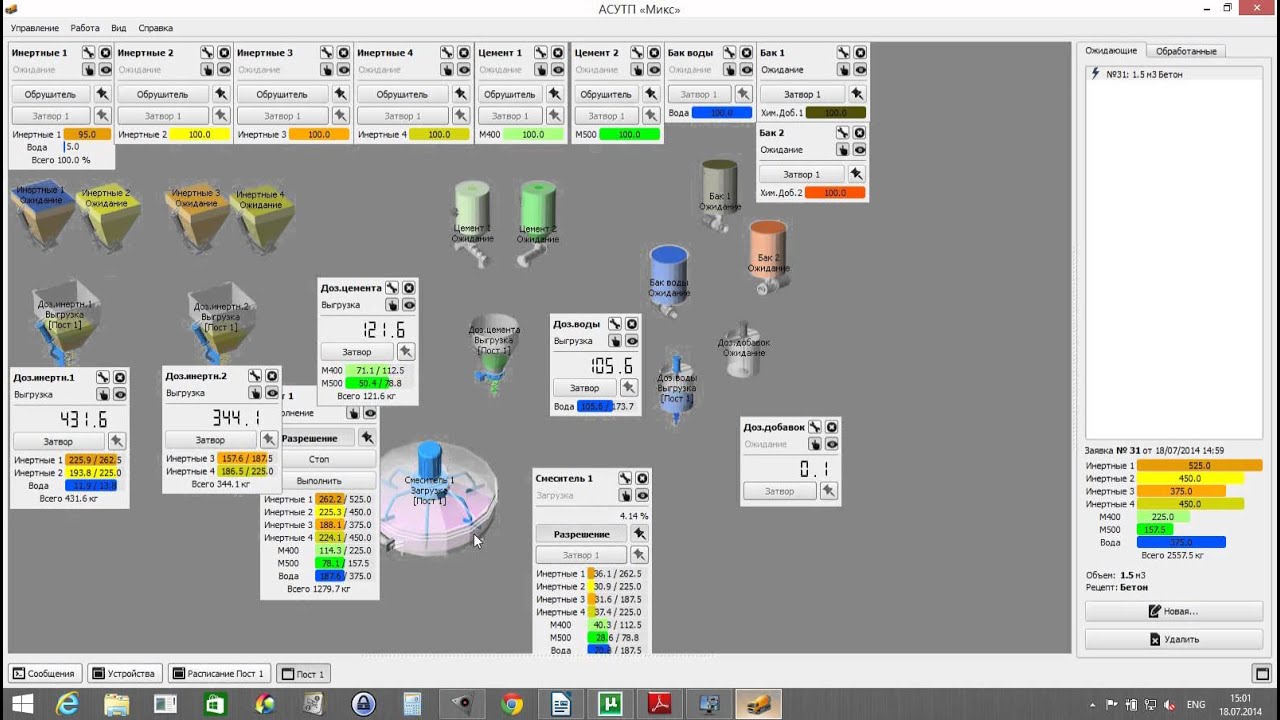Toggle eye visibility for Инертные 1 panel
This screenshot has height=720, width=1280.
pyautogui.click(x=105, y=69)
